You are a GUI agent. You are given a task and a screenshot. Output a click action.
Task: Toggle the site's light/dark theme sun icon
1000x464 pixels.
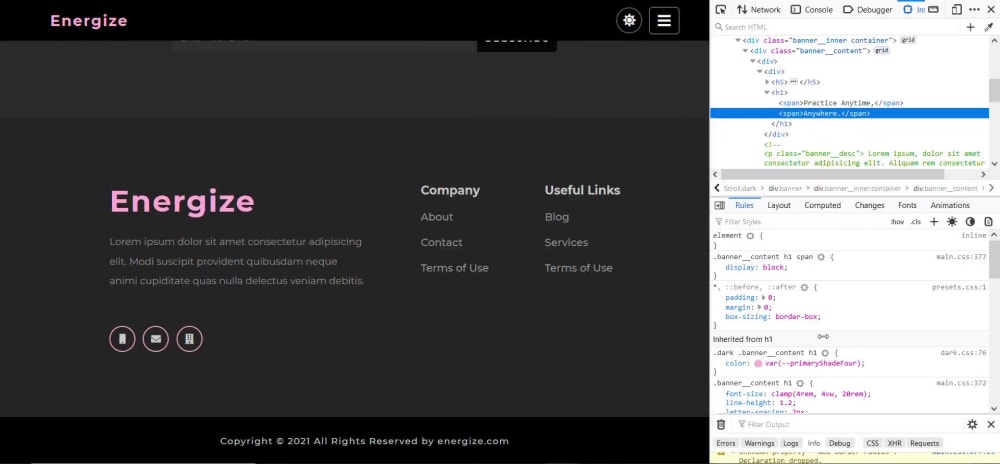click(629, 20)
